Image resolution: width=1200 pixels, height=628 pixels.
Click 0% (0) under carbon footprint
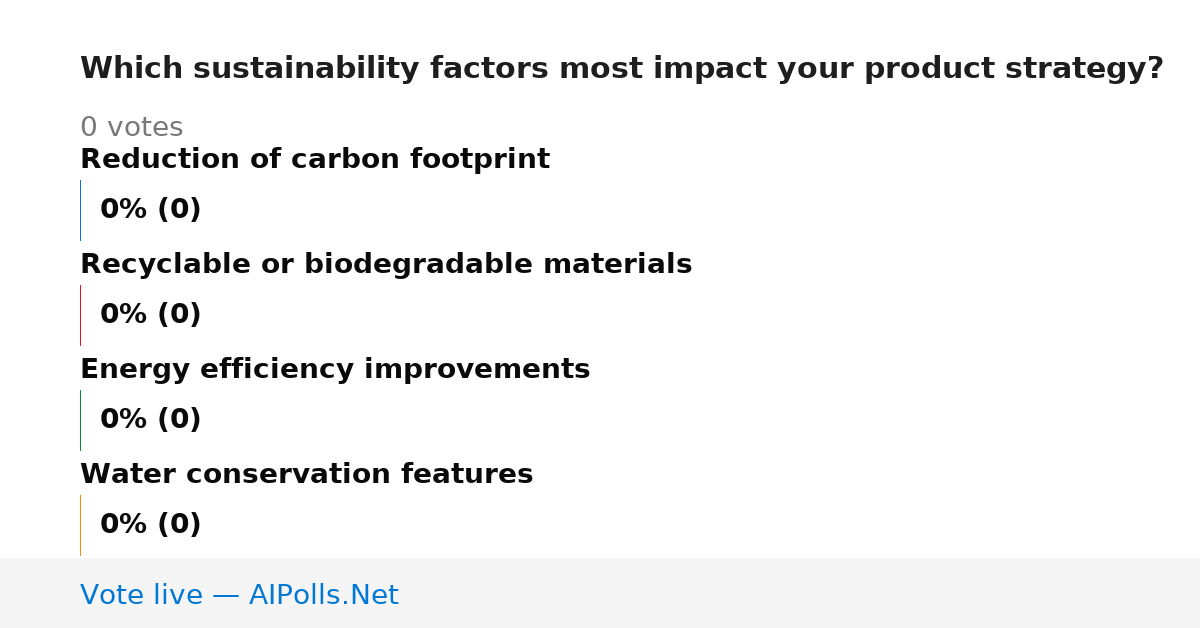point(150,210)
